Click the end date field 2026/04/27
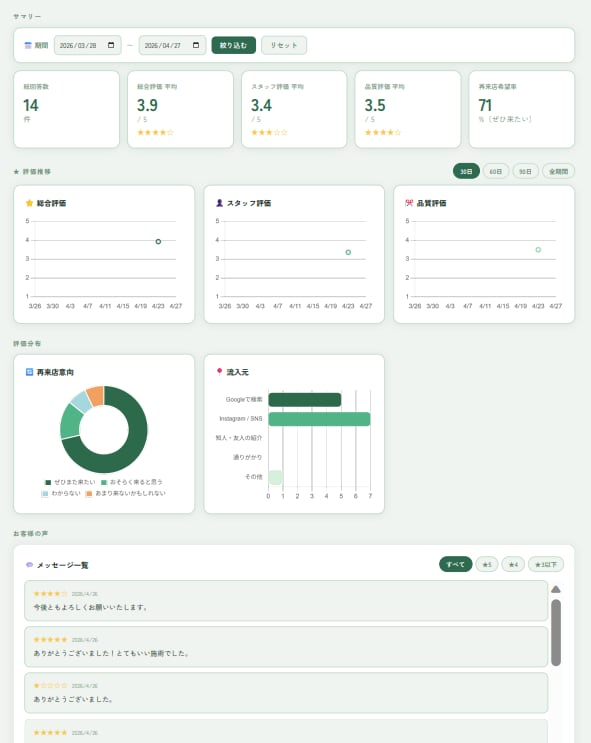Viewport: 591px width, 743px height. (173, 45)
